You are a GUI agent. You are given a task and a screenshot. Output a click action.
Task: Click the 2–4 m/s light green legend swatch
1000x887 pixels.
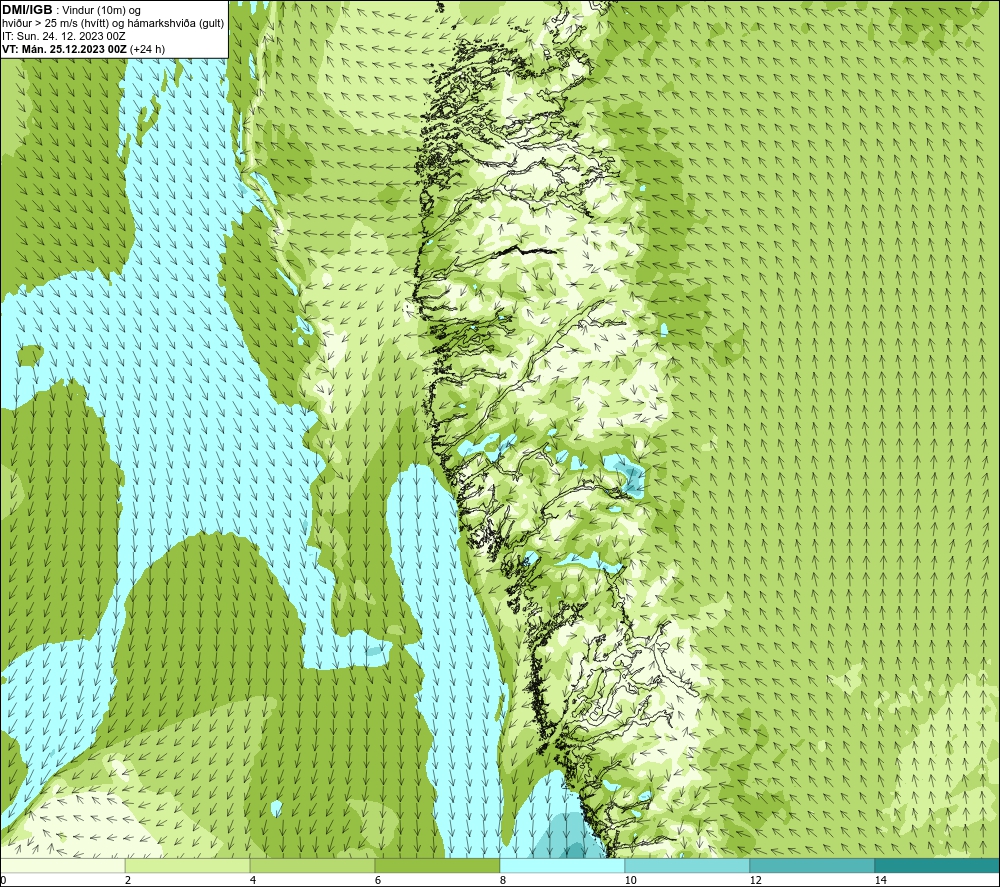(x=188, y=866)
